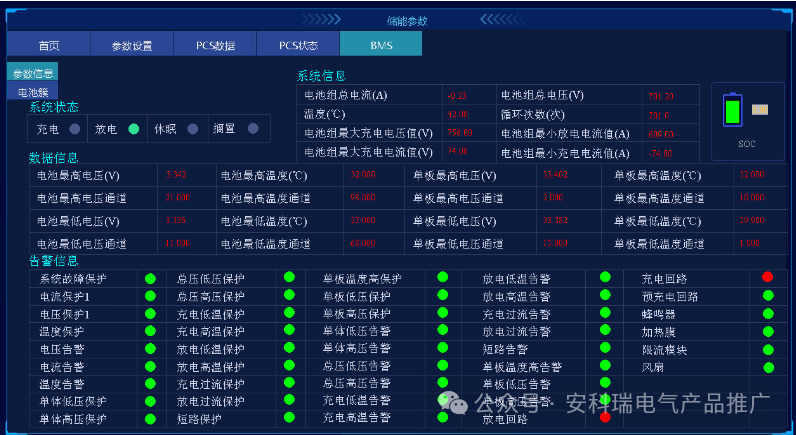Image resolution: width=796 pixels, height=435 pixels.
Task: Open the PCS数据 tab
Action: pos(215,44)
